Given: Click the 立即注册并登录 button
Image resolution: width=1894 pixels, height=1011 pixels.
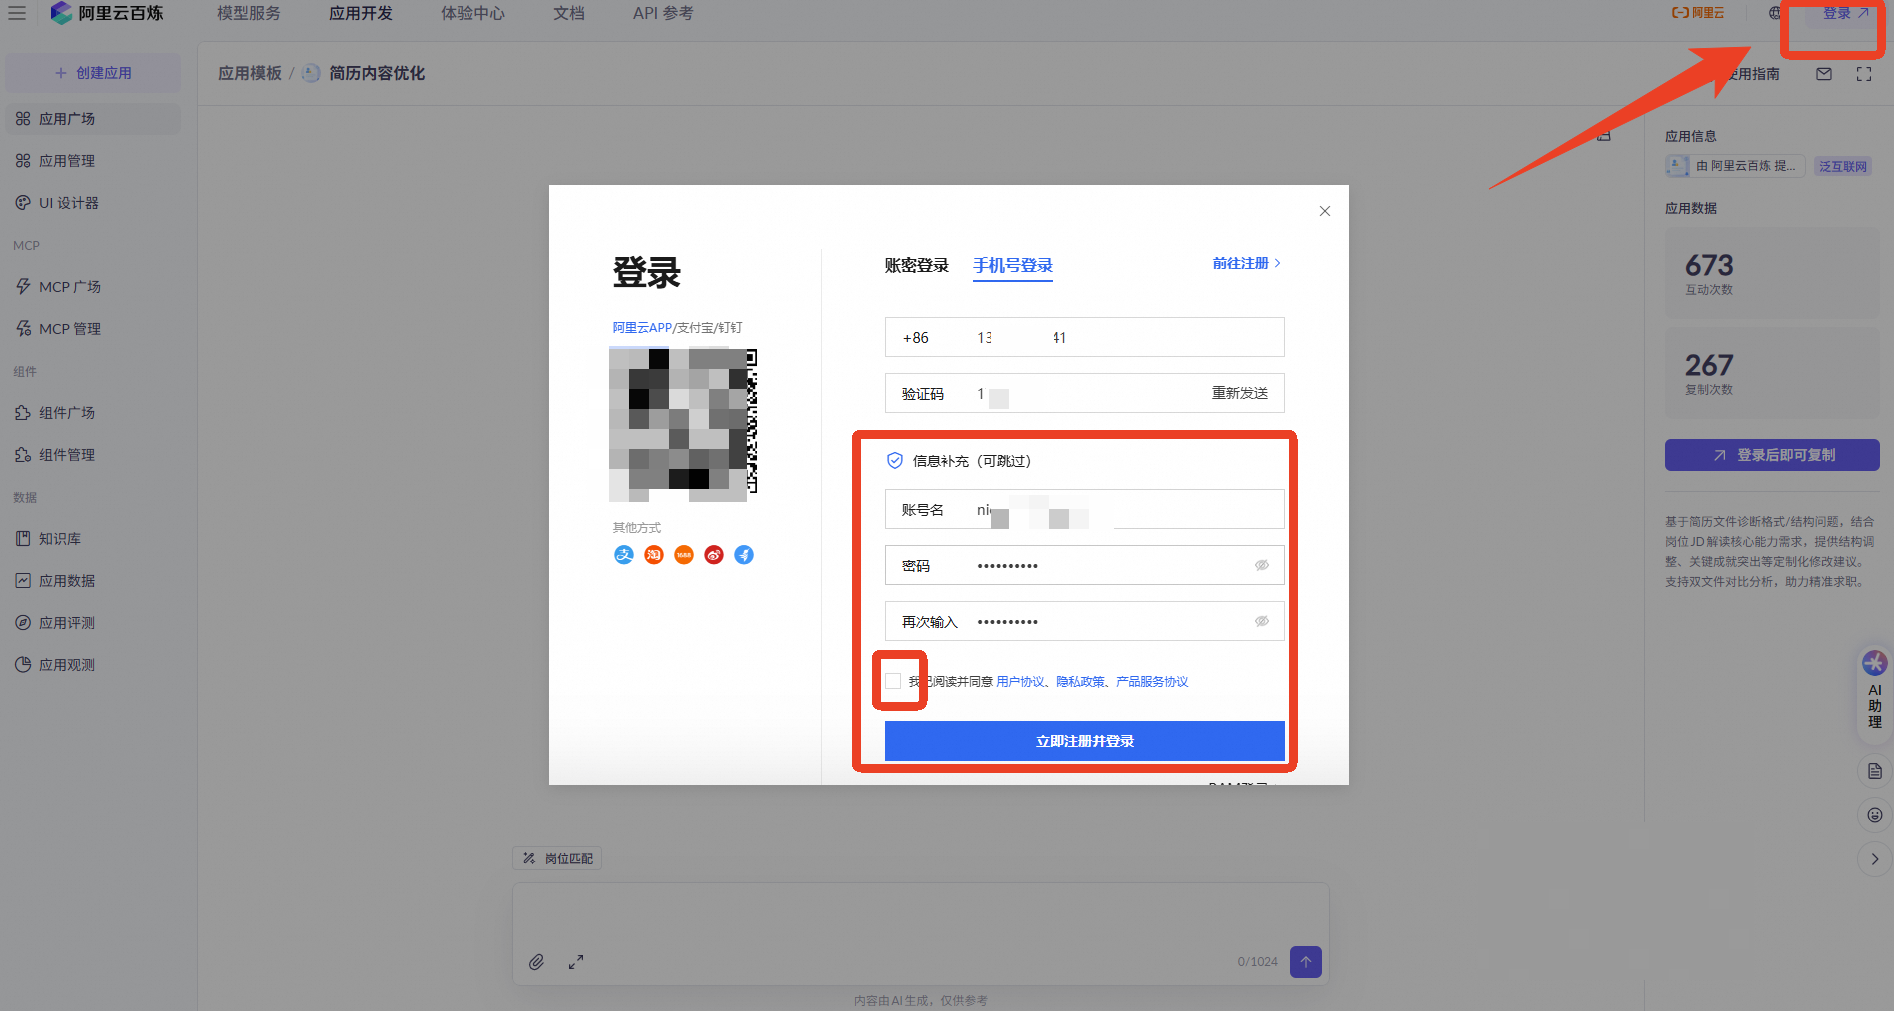Looking at the screenshot, I should pyautogui.click(x=1084, y=741).
